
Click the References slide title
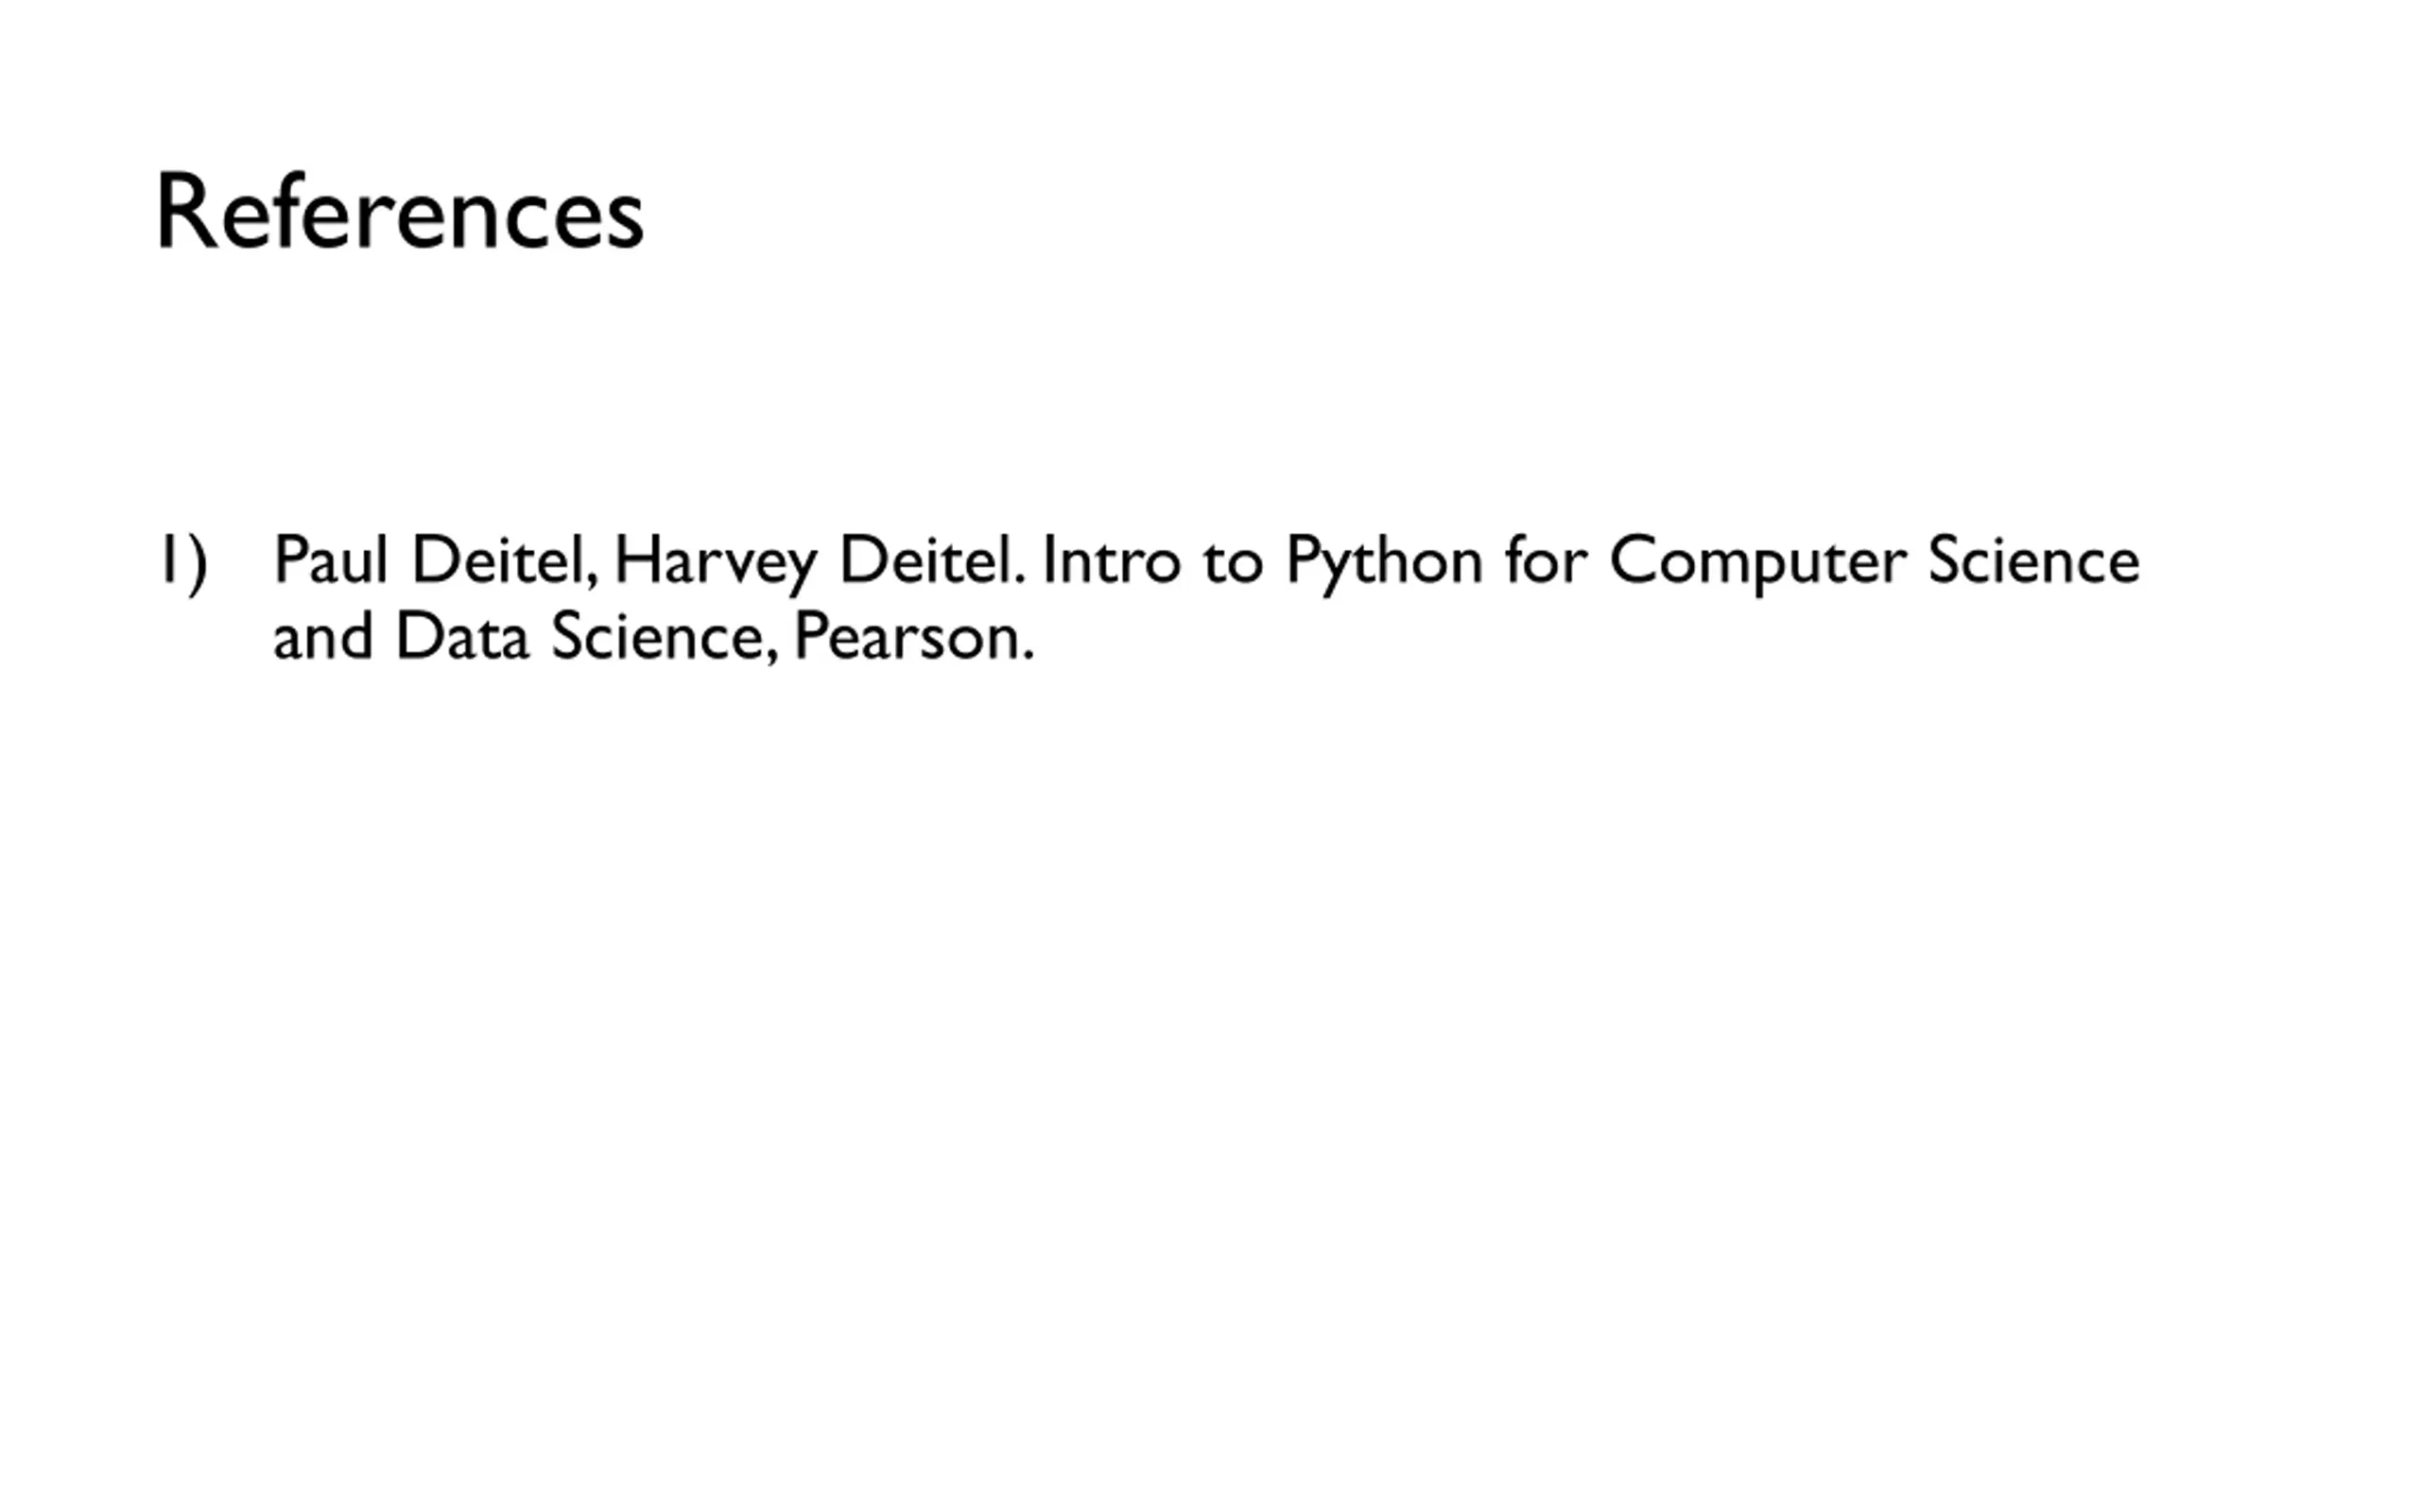[x=399, y=212]
